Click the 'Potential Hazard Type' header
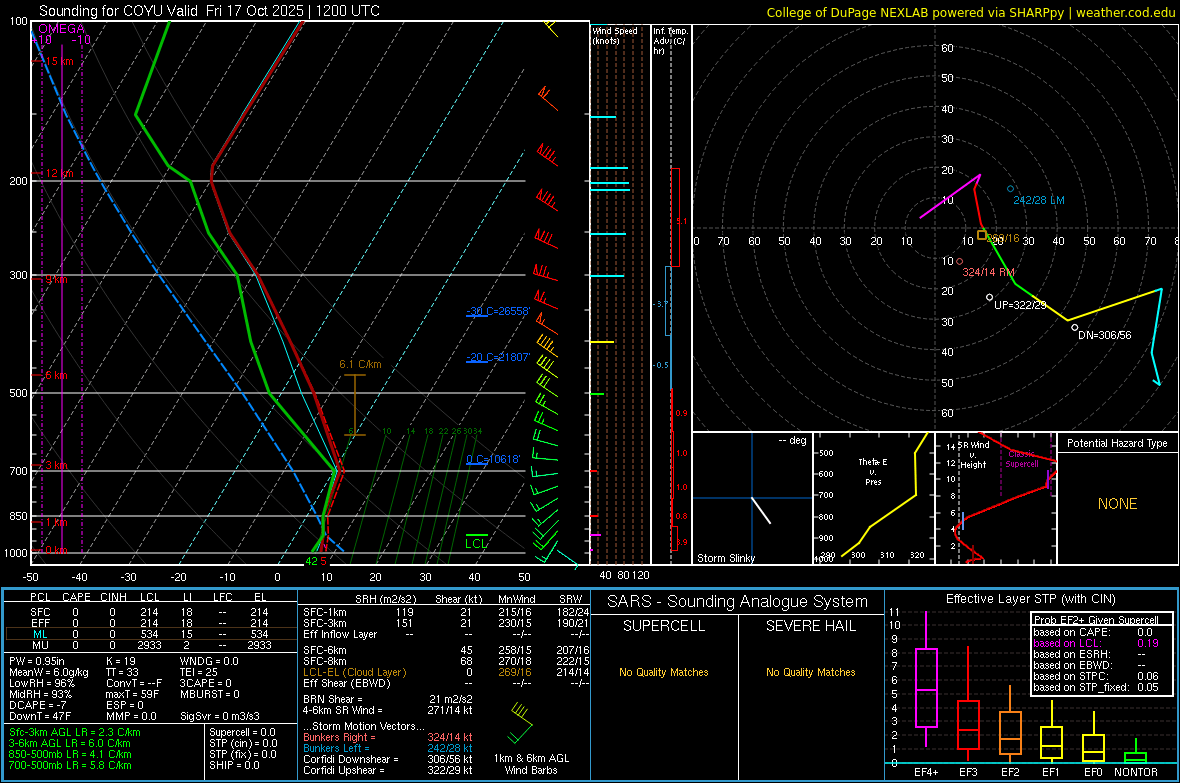The image size is (1180, 783). coord(1117,443)
